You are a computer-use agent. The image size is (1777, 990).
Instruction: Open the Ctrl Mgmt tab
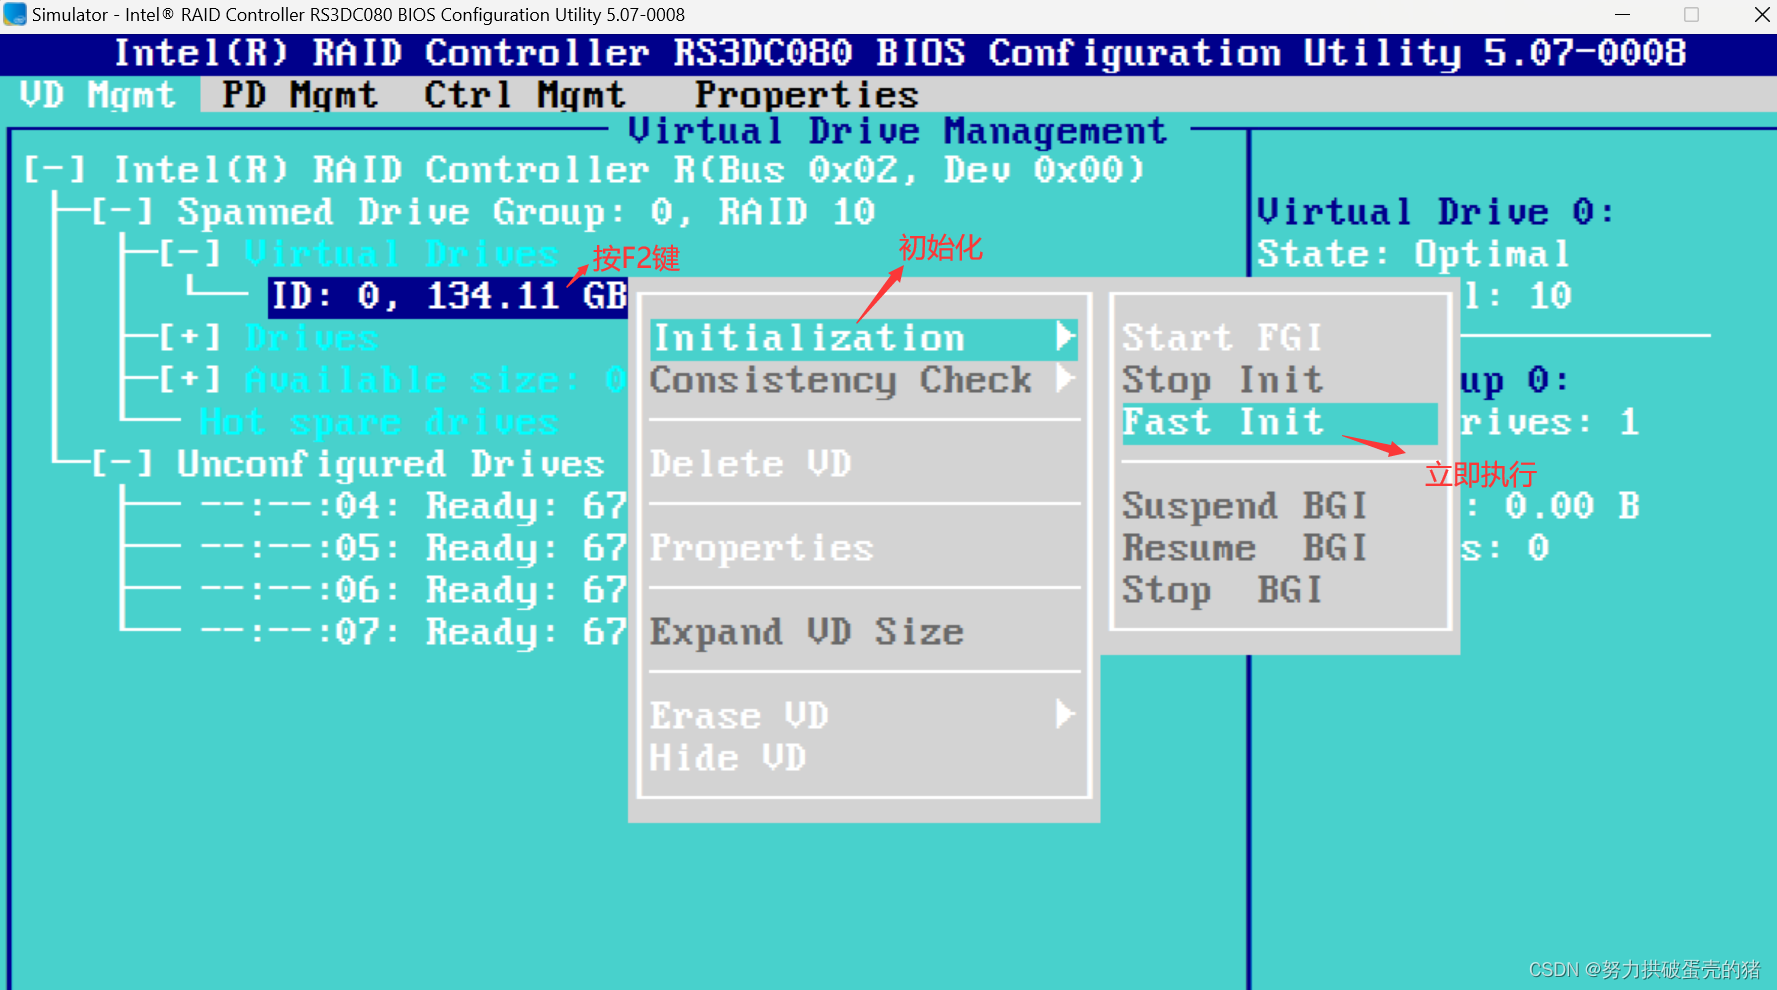point(524,95)
